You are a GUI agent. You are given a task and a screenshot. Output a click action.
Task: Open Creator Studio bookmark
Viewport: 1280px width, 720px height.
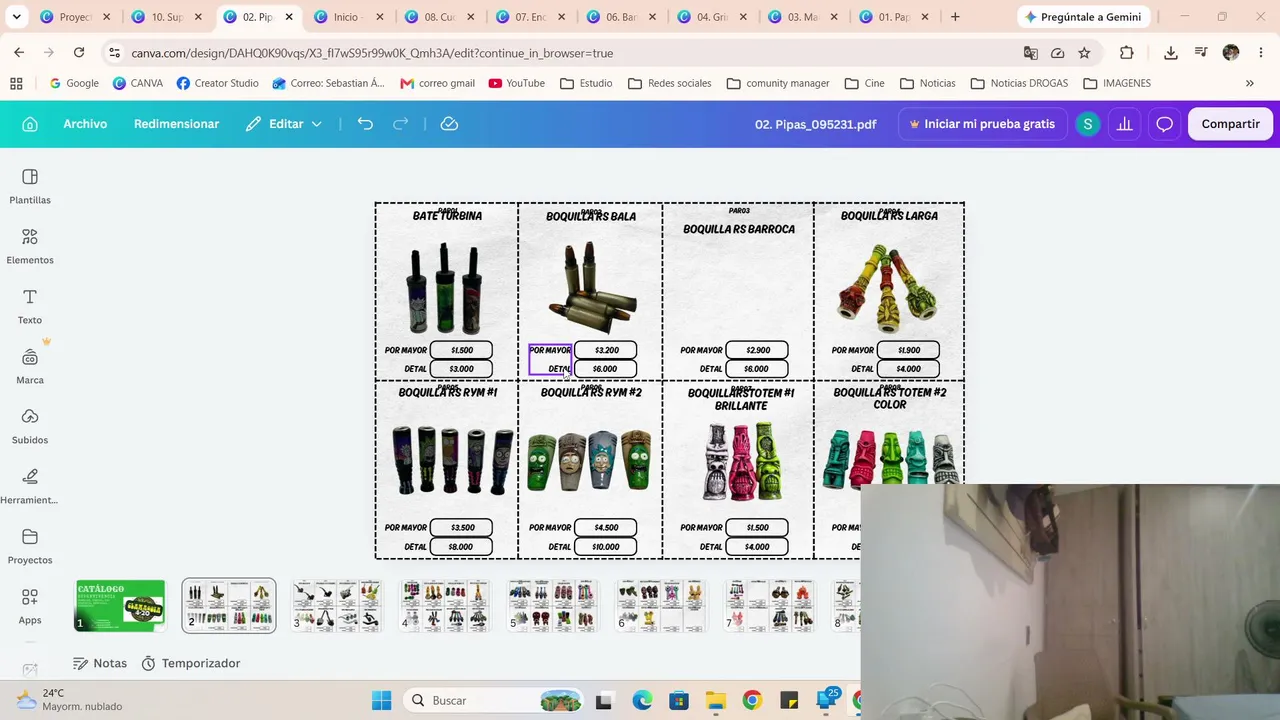218,83
